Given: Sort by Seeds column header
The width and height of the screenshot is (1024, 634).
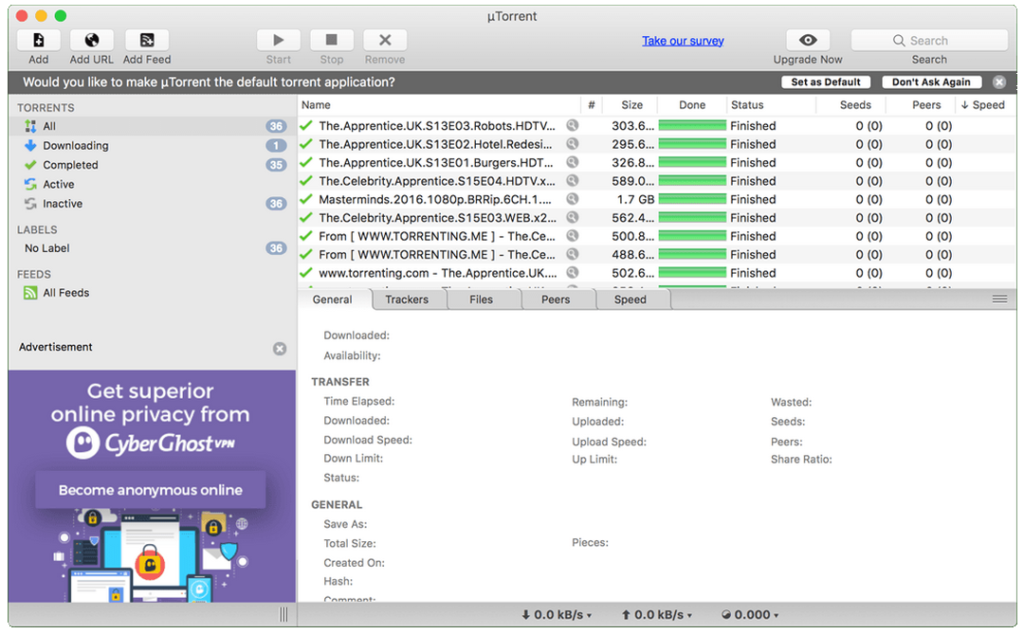Looking at the screenshot, I should click(851, 105).
